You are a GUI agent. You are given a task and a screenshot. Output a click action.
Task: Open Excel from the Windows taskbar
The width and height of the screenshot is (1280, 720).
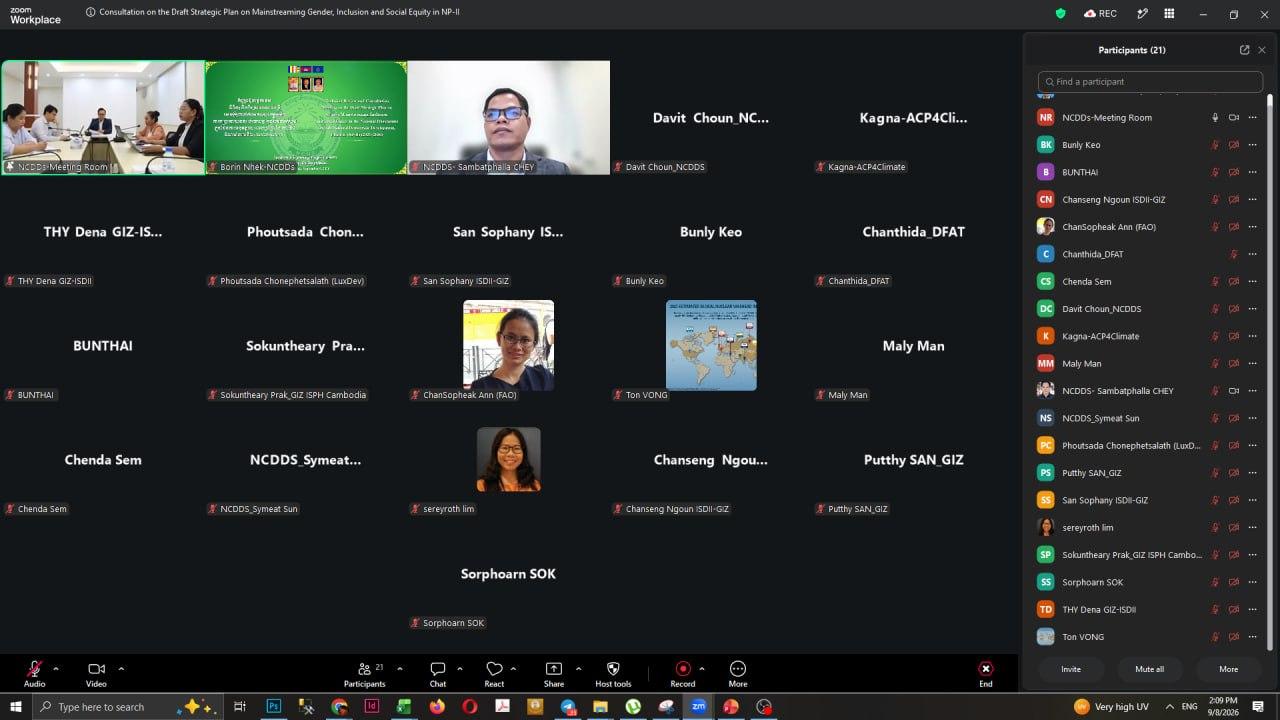404,706
